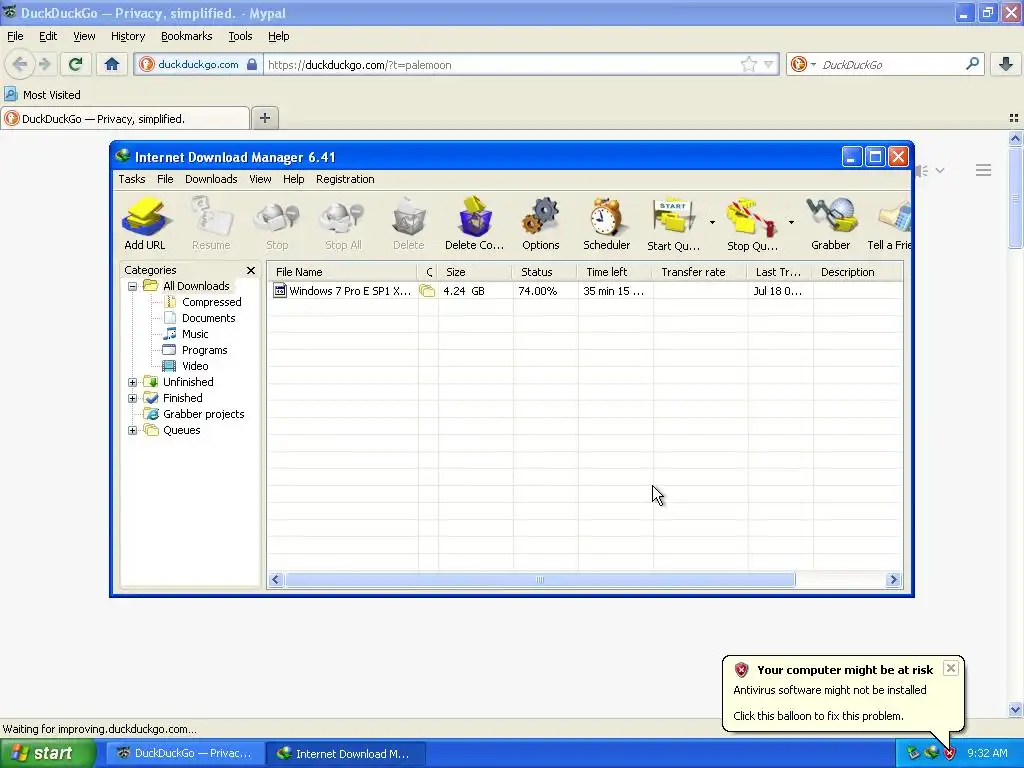The image size is (1024, 768).
Task: Click IDM horizontal scrollbar thumb
Action: pos(540,580)
